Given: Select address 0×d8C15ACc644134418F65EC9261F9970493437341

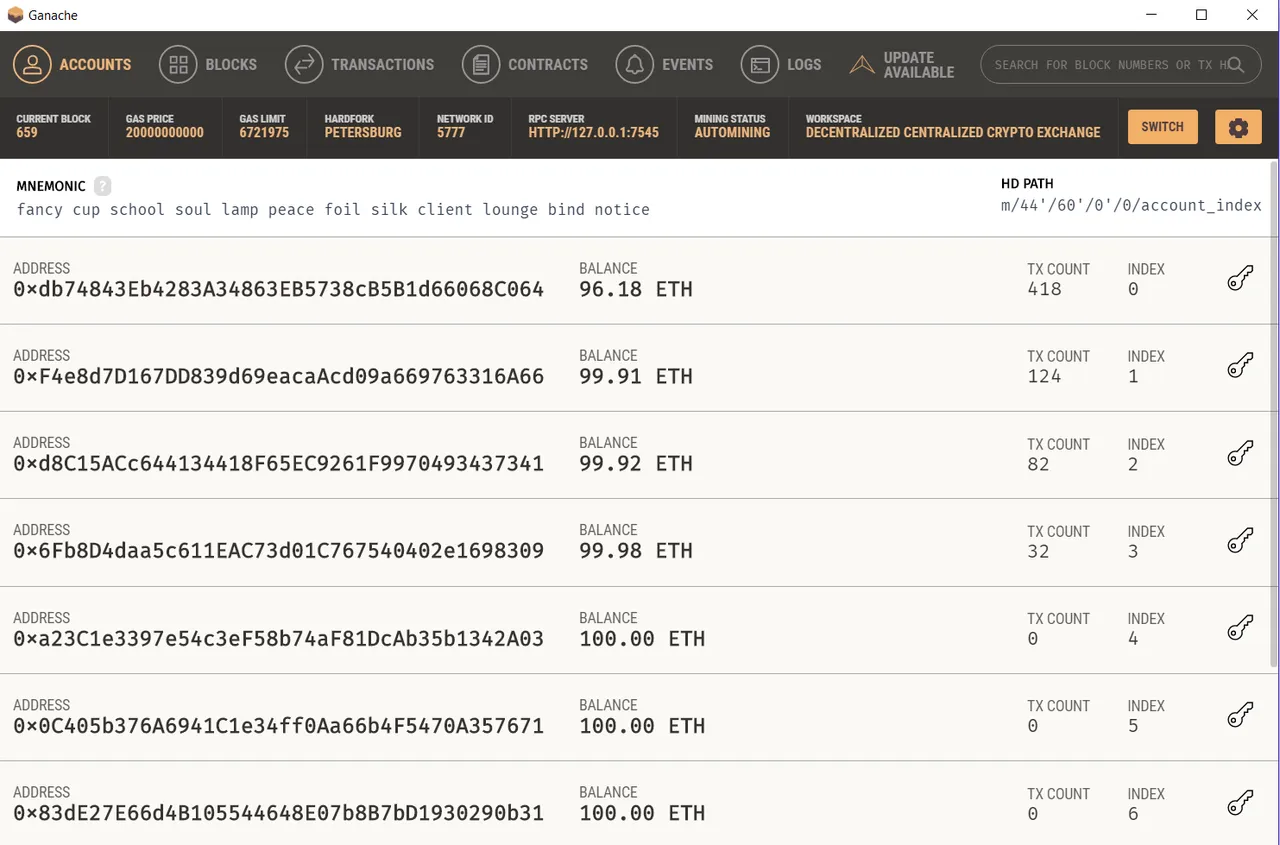Looking at the screenshot, I should coord(279,464).
